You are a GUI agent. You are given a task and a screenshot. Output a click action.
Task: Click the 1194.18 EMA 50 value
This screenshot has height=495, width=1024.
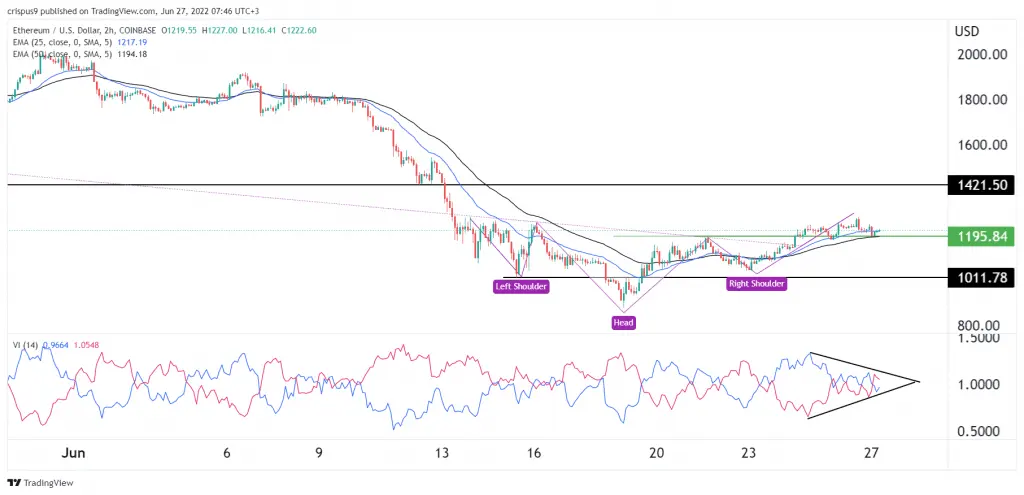point(133,54)
